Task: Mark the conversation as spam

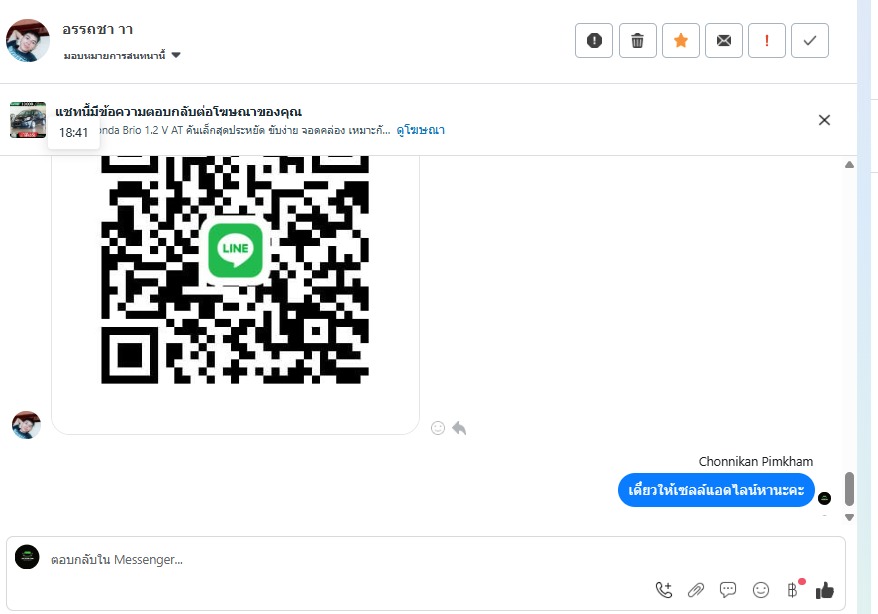Action: [x=594, y=40]
